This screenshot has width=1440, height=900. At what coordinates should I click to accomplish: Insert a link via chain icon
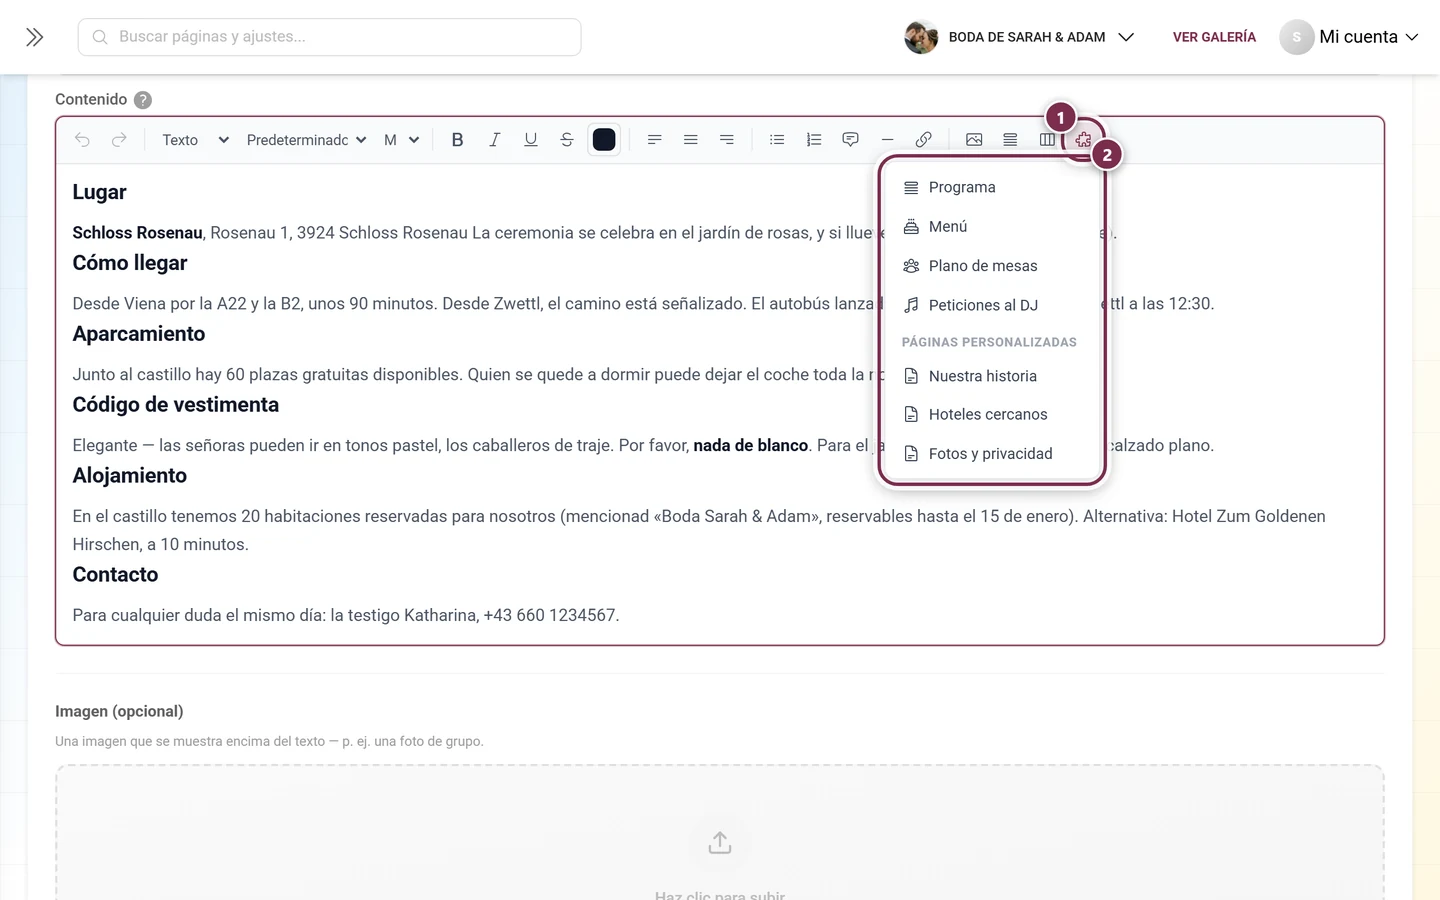[923, 140]
